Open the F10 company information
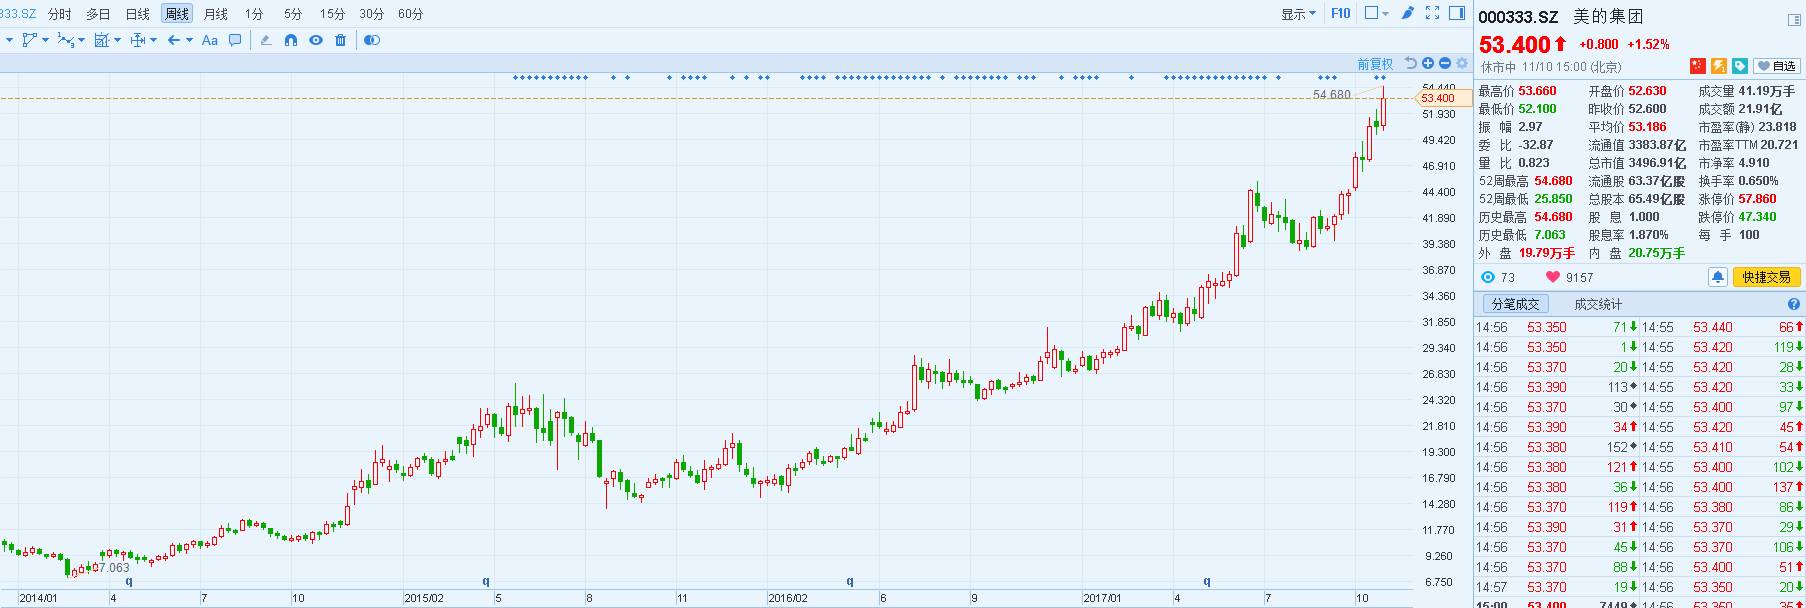The image size is (1806, 608). [x=1340, y=13]
